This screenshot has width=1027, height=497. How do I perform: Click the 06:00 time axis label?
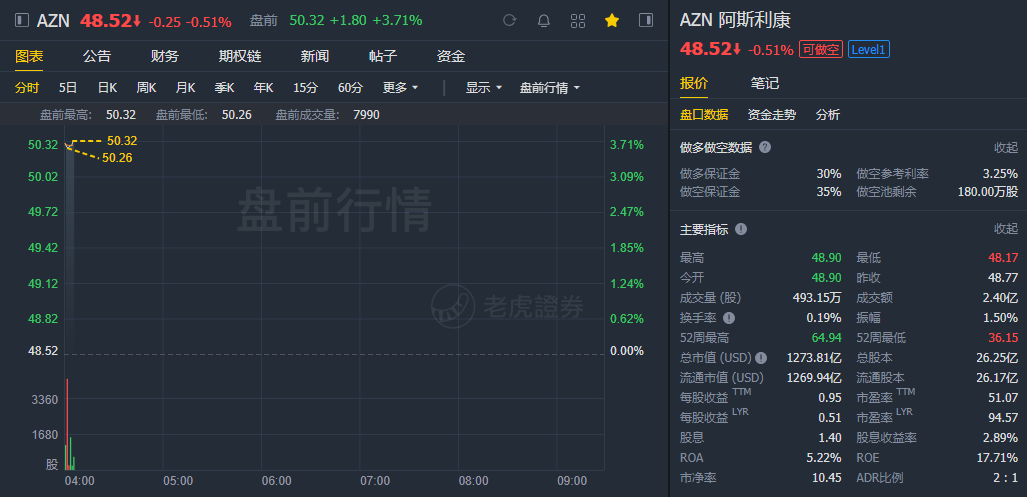[x=276, y=481]
